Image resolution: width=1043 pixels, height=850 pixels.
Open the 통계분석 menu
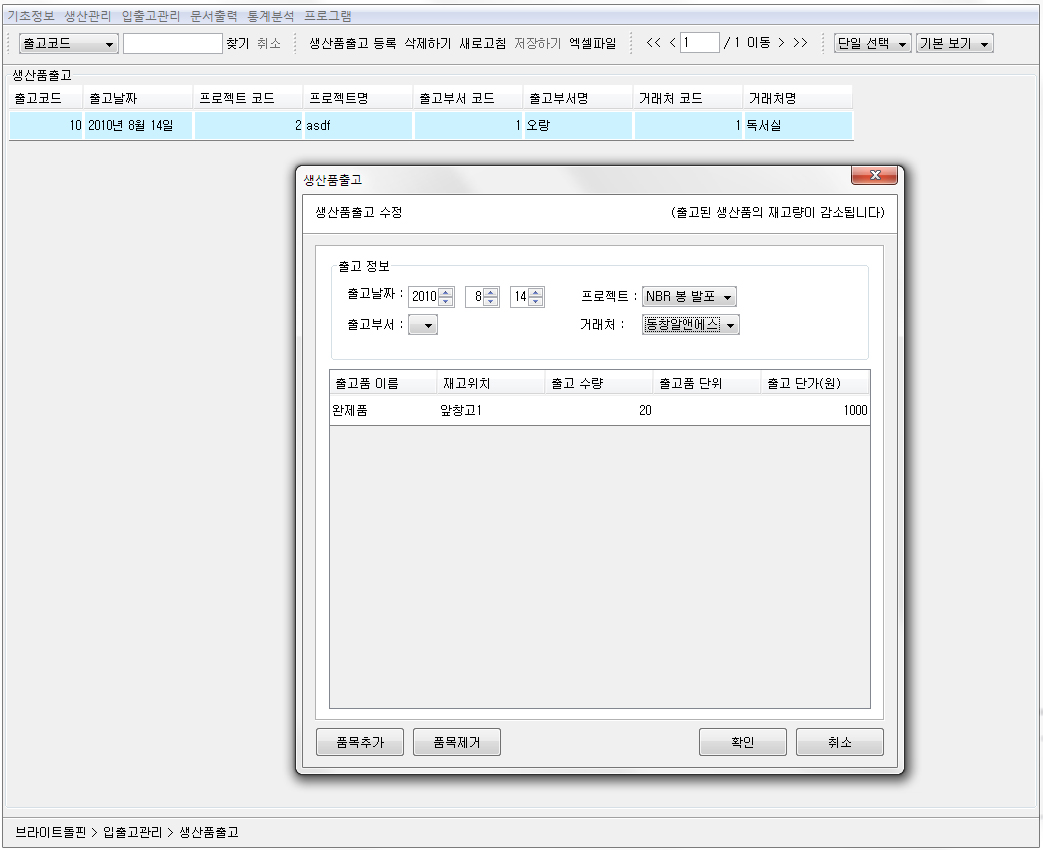[270, 16]
